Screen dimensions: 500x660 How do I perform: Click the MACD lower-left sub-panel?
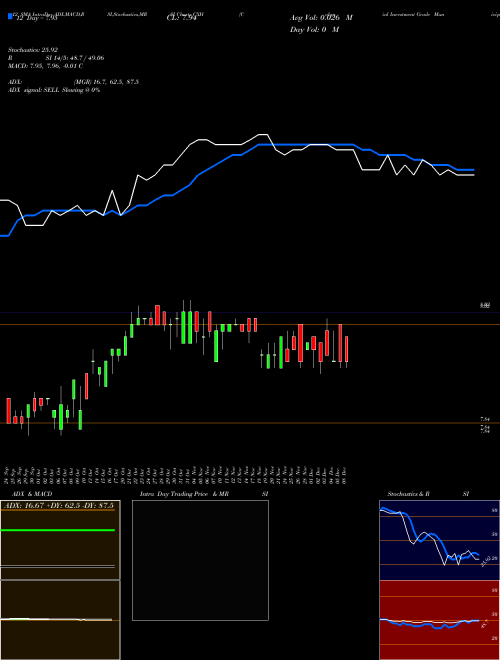(60, 620)
